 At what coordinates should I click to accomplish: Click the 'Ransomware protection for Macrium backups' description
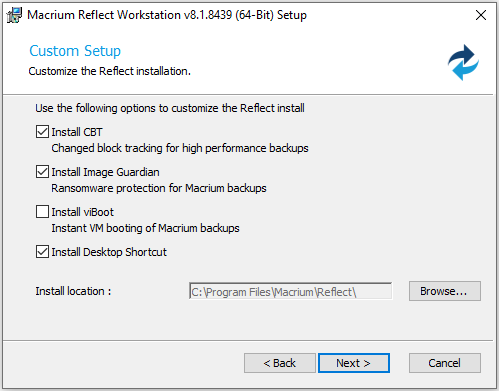coord(159,188)
